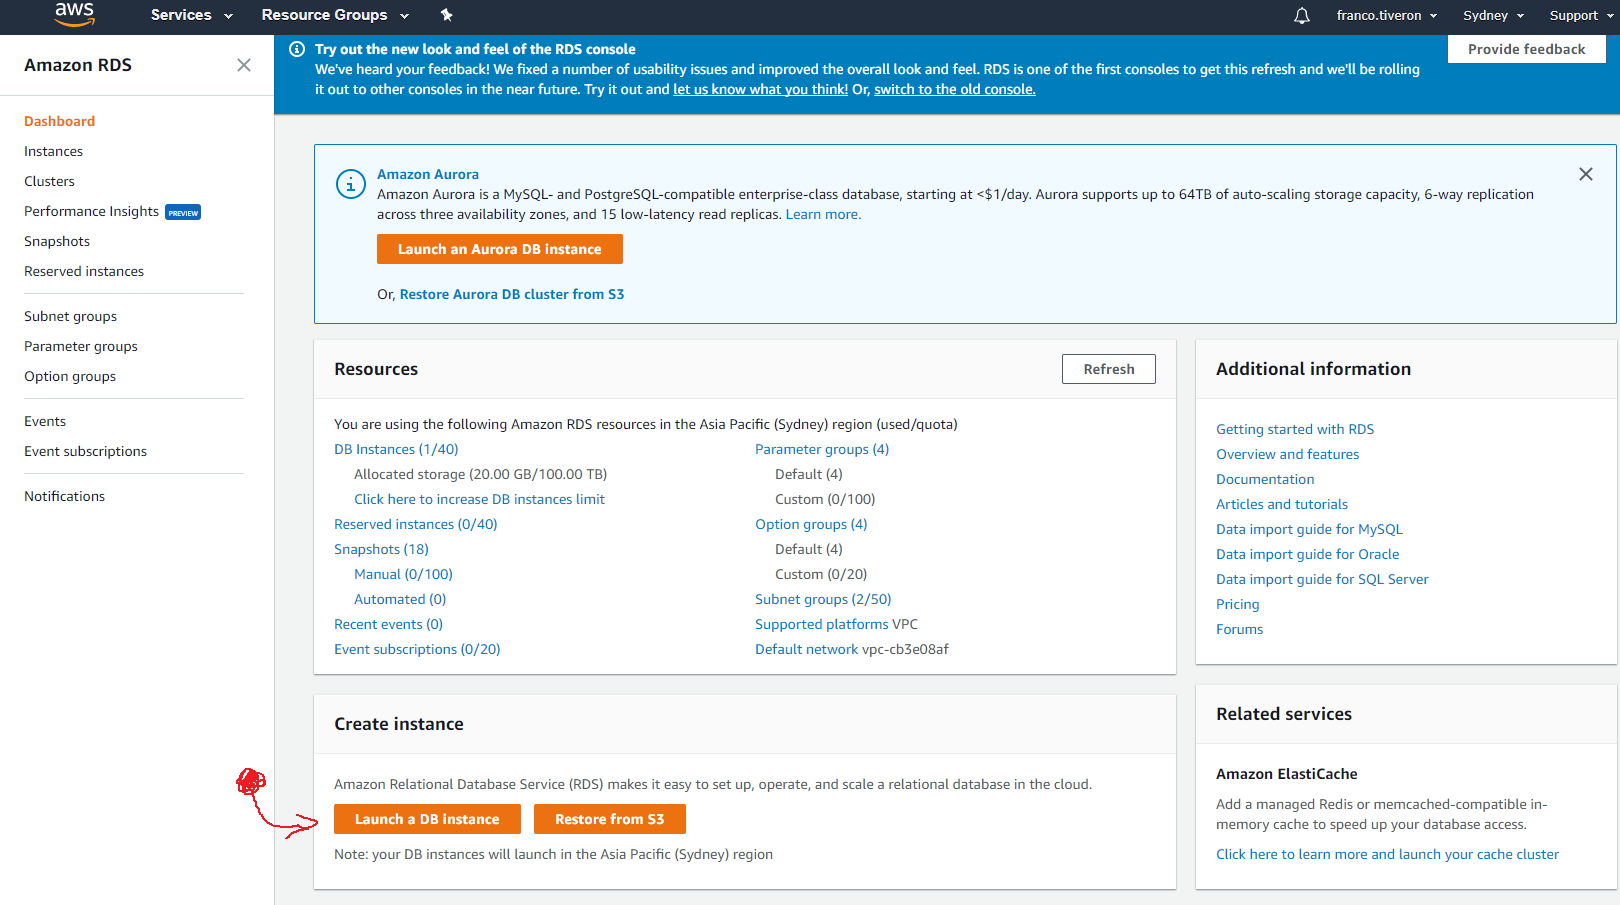Image resolution: width=1620 pixels, height=905 pixels.
Task: Open Event subscriptions (0/20) link
Action: point(417,649)
